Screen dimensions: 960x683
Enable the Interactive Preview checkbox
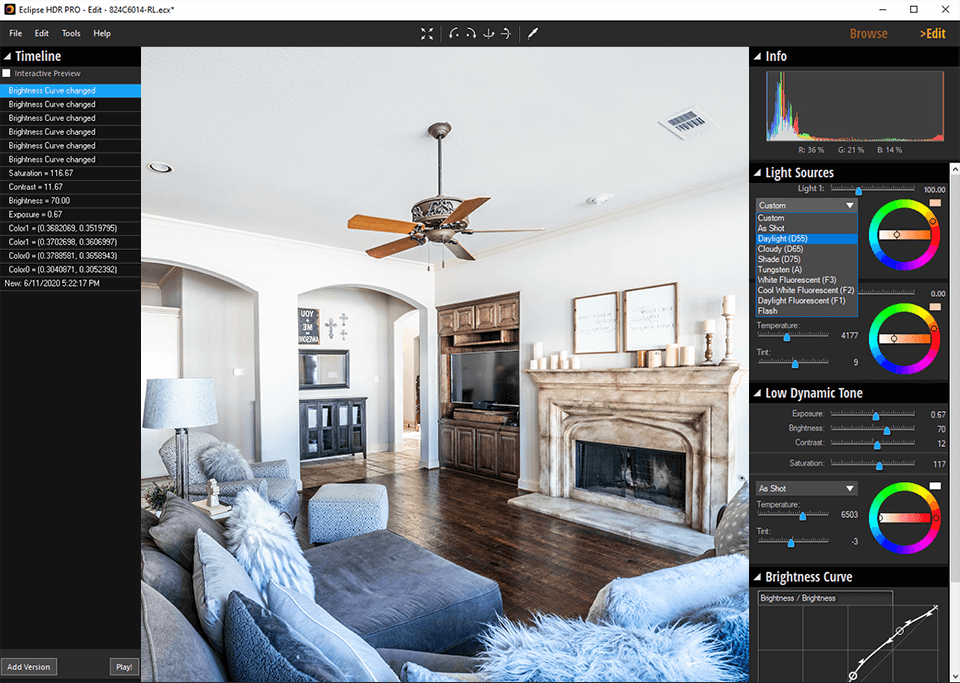pos(7,73)
